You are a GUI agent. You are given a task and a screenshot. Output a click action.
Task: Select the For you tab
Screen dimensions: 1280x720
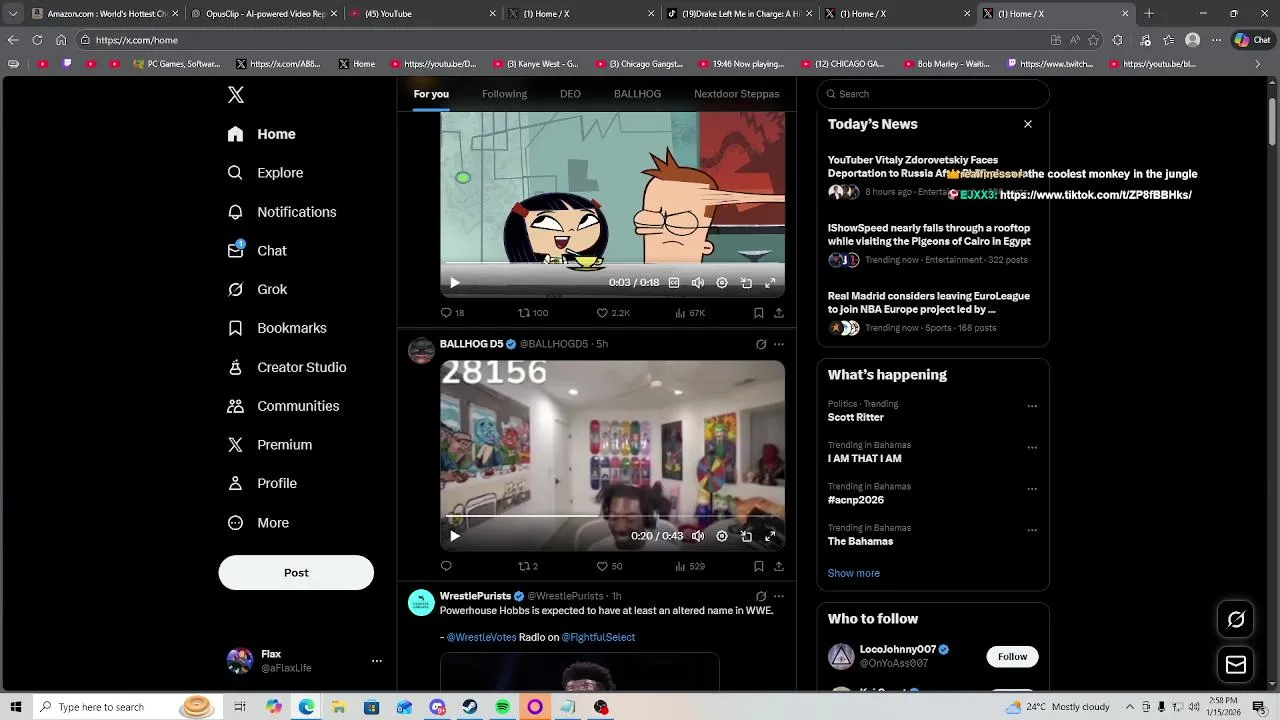pos(431,94)
